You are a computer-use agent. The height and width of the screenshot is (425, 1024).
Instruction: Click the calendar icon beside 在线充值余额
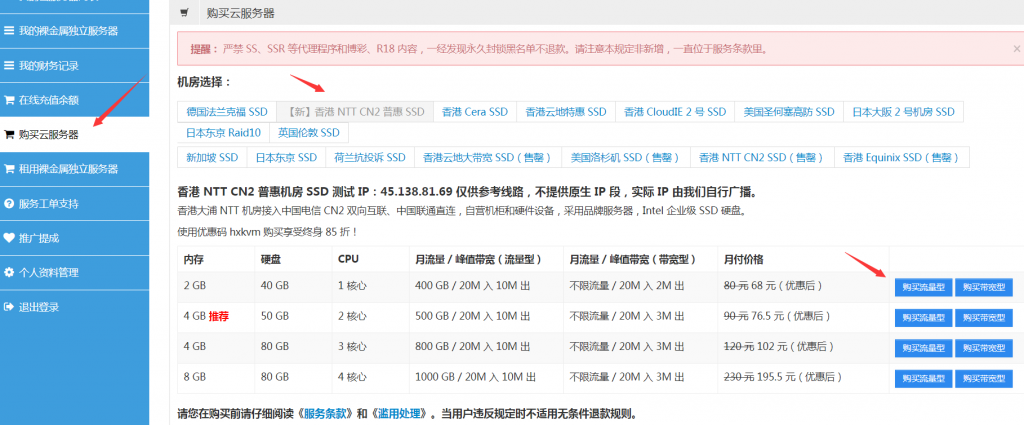tap(10, 100)
